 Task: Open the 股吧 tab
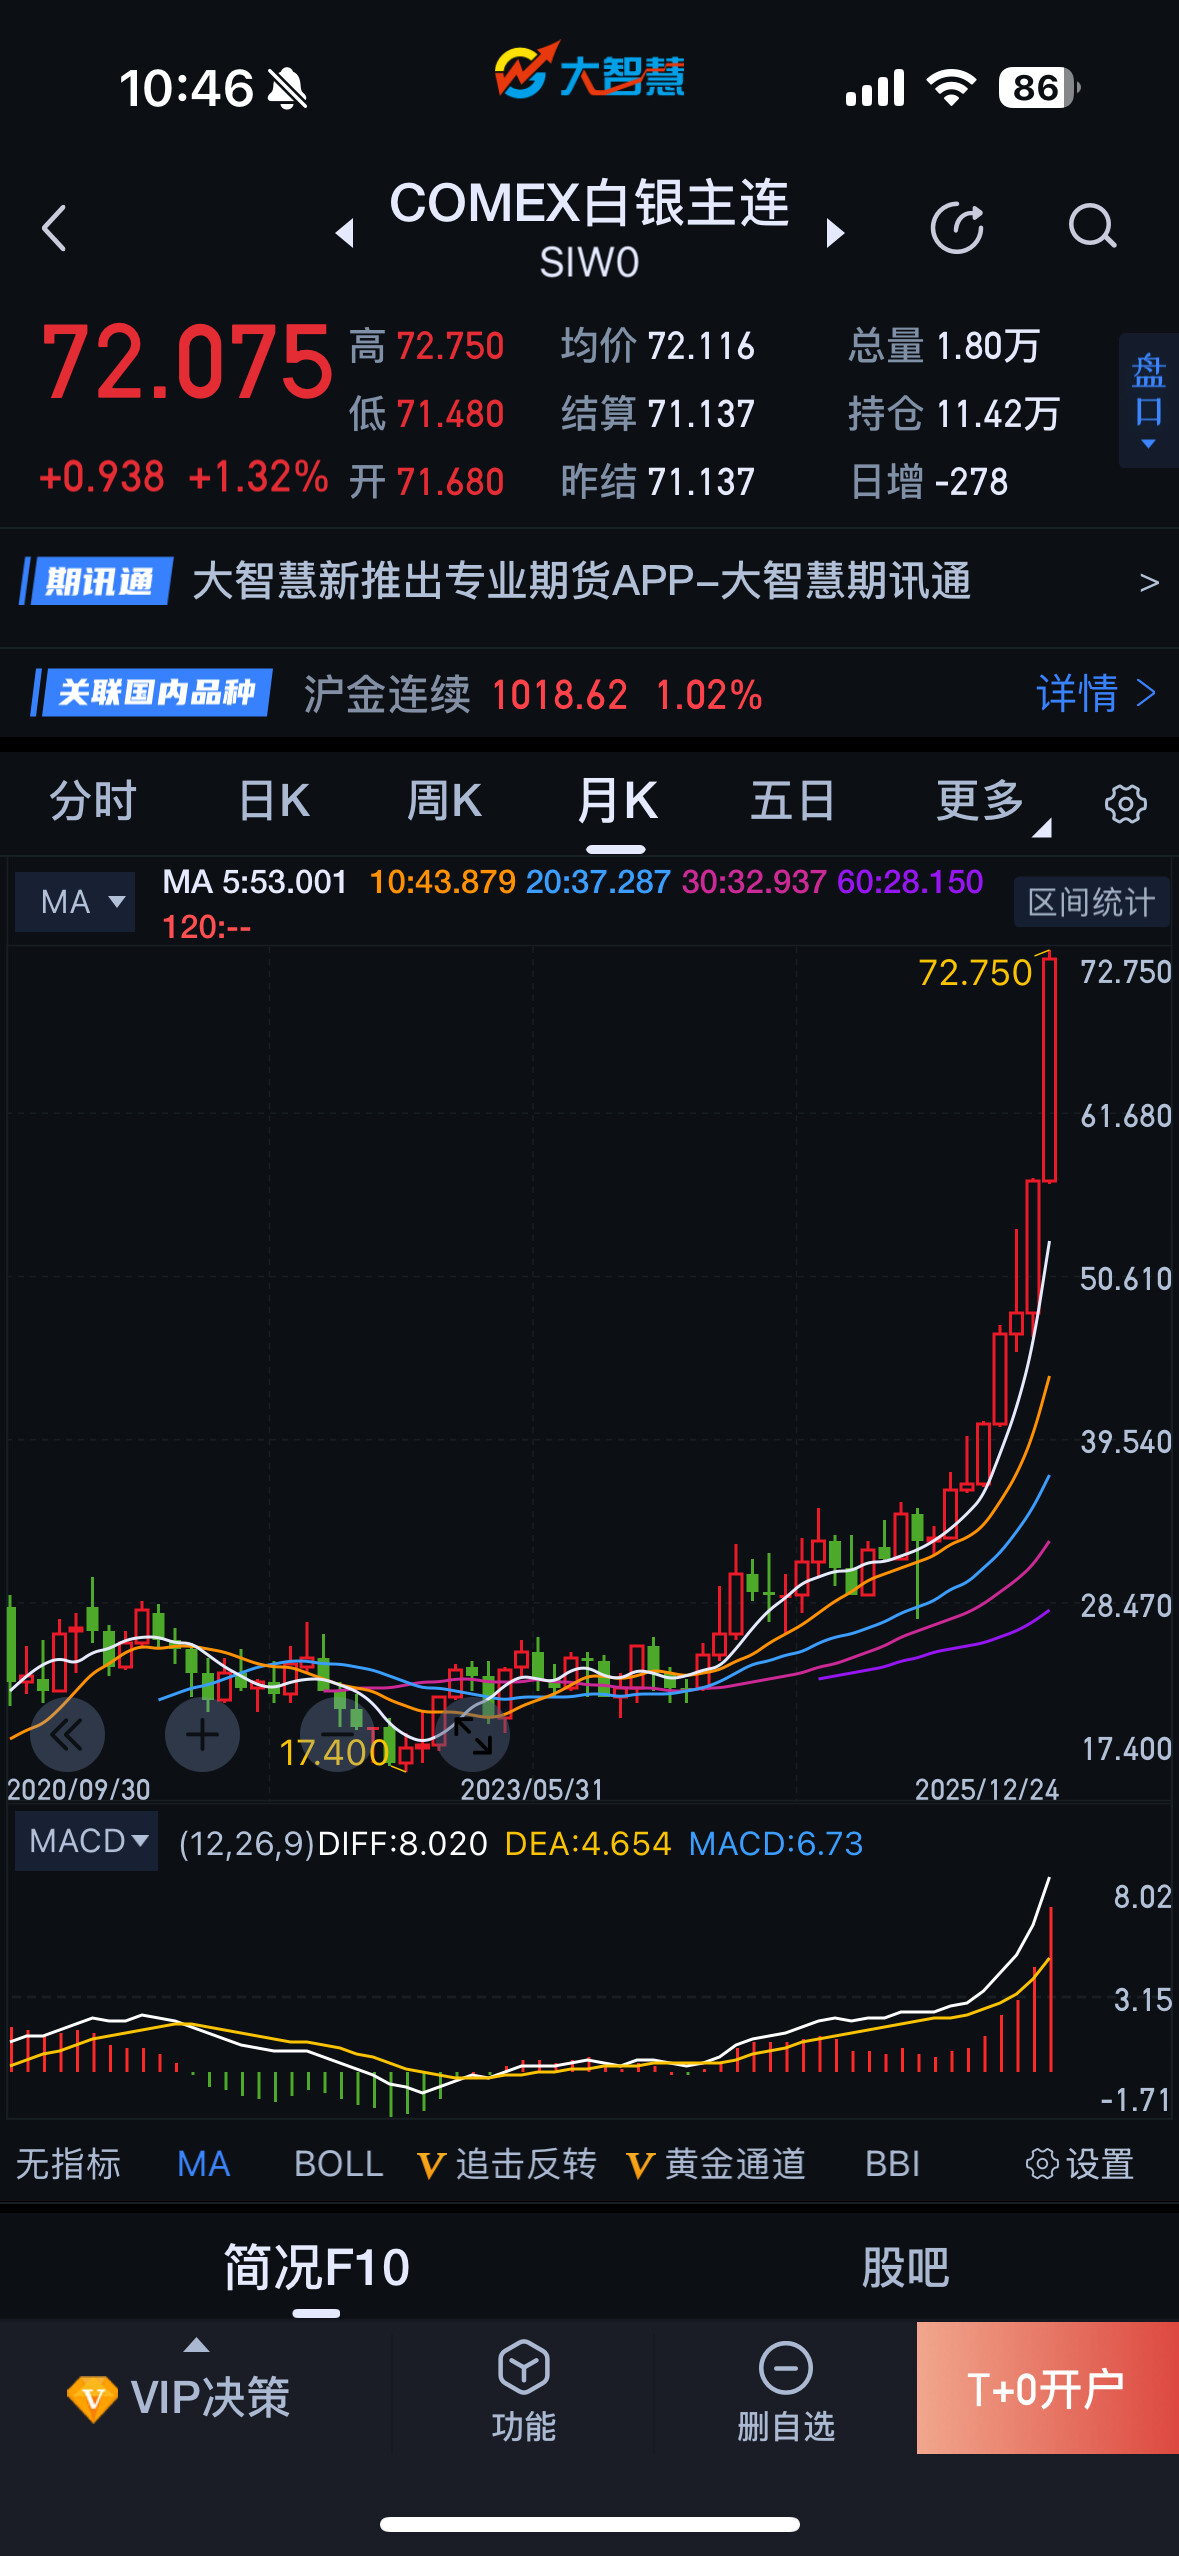pyautogui.click(x=905, y=2268)
